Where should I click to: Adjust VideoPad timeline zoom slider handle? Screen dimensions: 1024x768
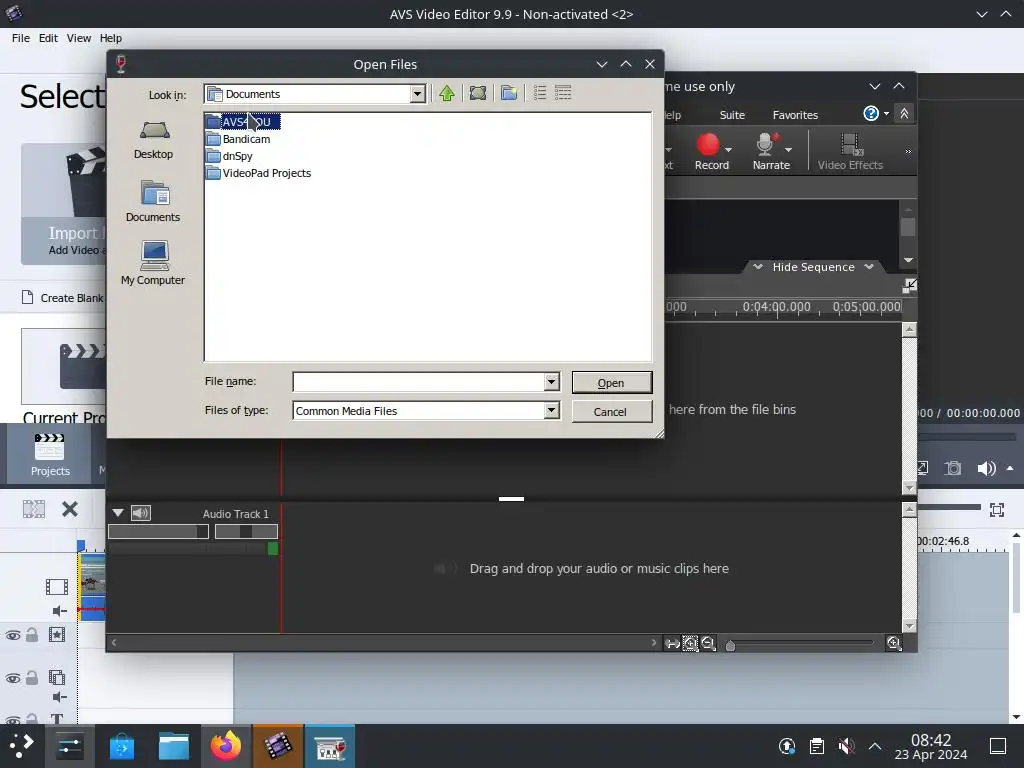pos(730,646)
